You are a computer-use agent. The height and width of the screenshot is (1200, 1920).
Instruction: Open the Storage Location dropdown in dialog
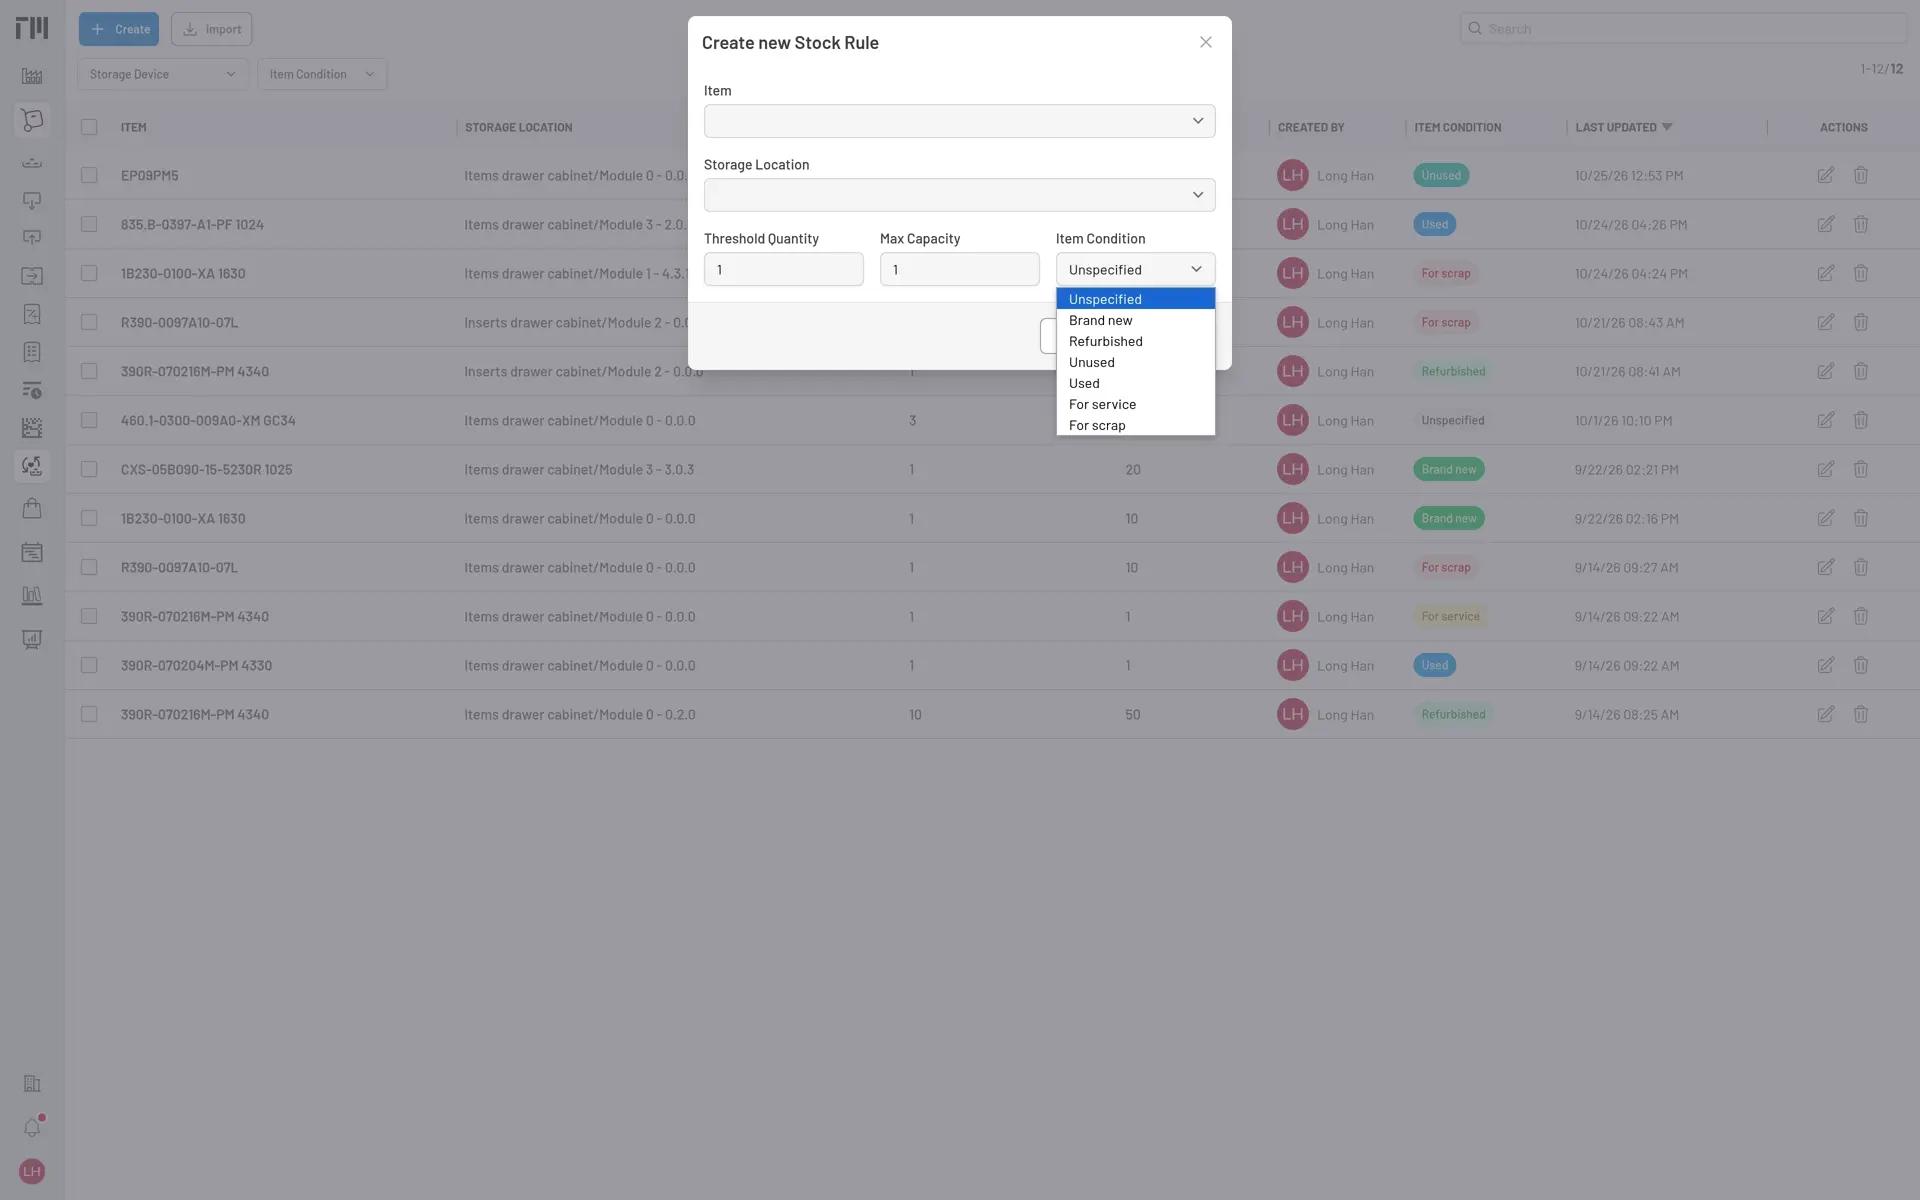point(959,195)
